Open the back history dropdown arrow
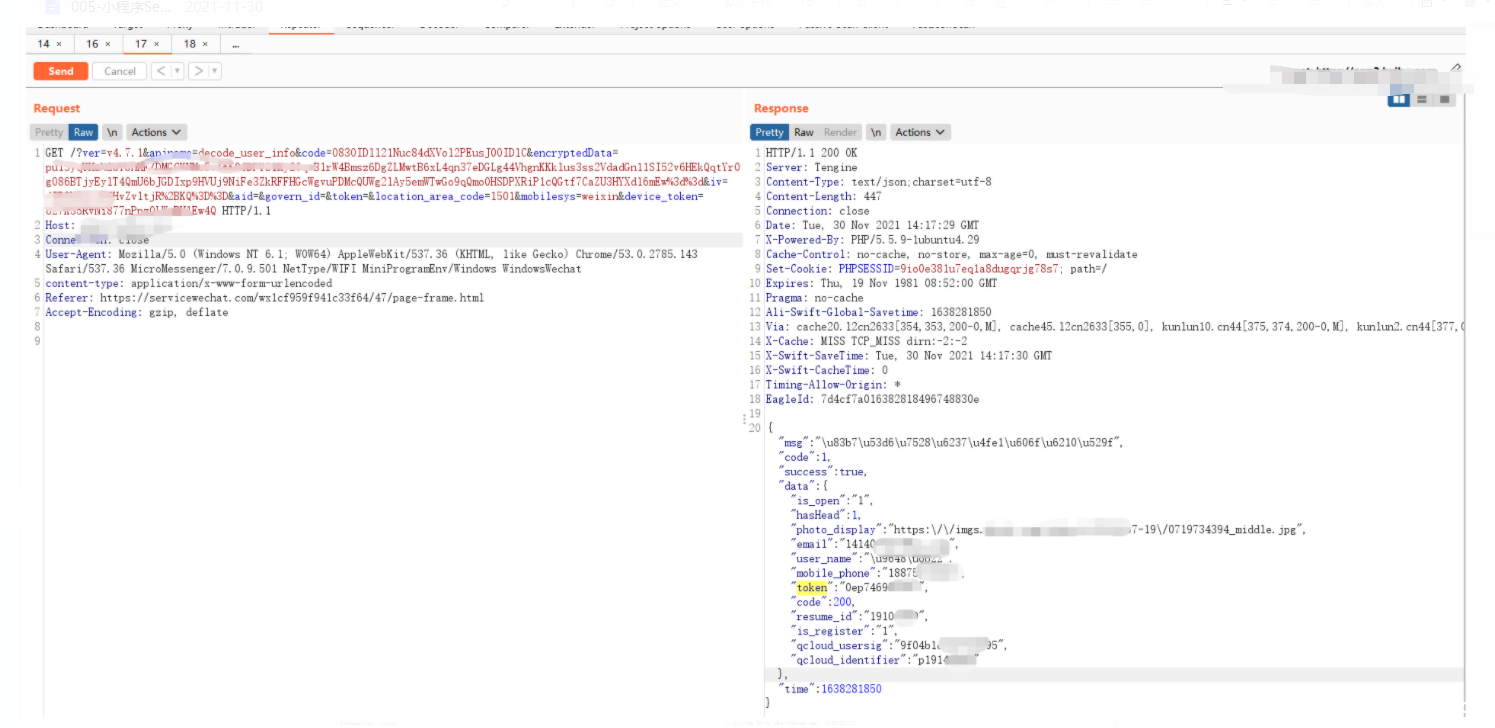This screenshot has width=1495, height=728. (x=177, y=71)
